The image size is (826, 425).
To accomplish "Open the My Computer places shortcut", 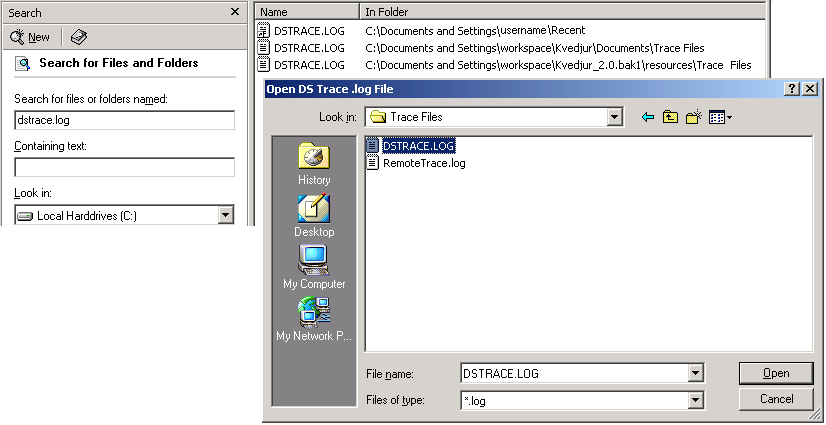I will click(x=314, y=267).
